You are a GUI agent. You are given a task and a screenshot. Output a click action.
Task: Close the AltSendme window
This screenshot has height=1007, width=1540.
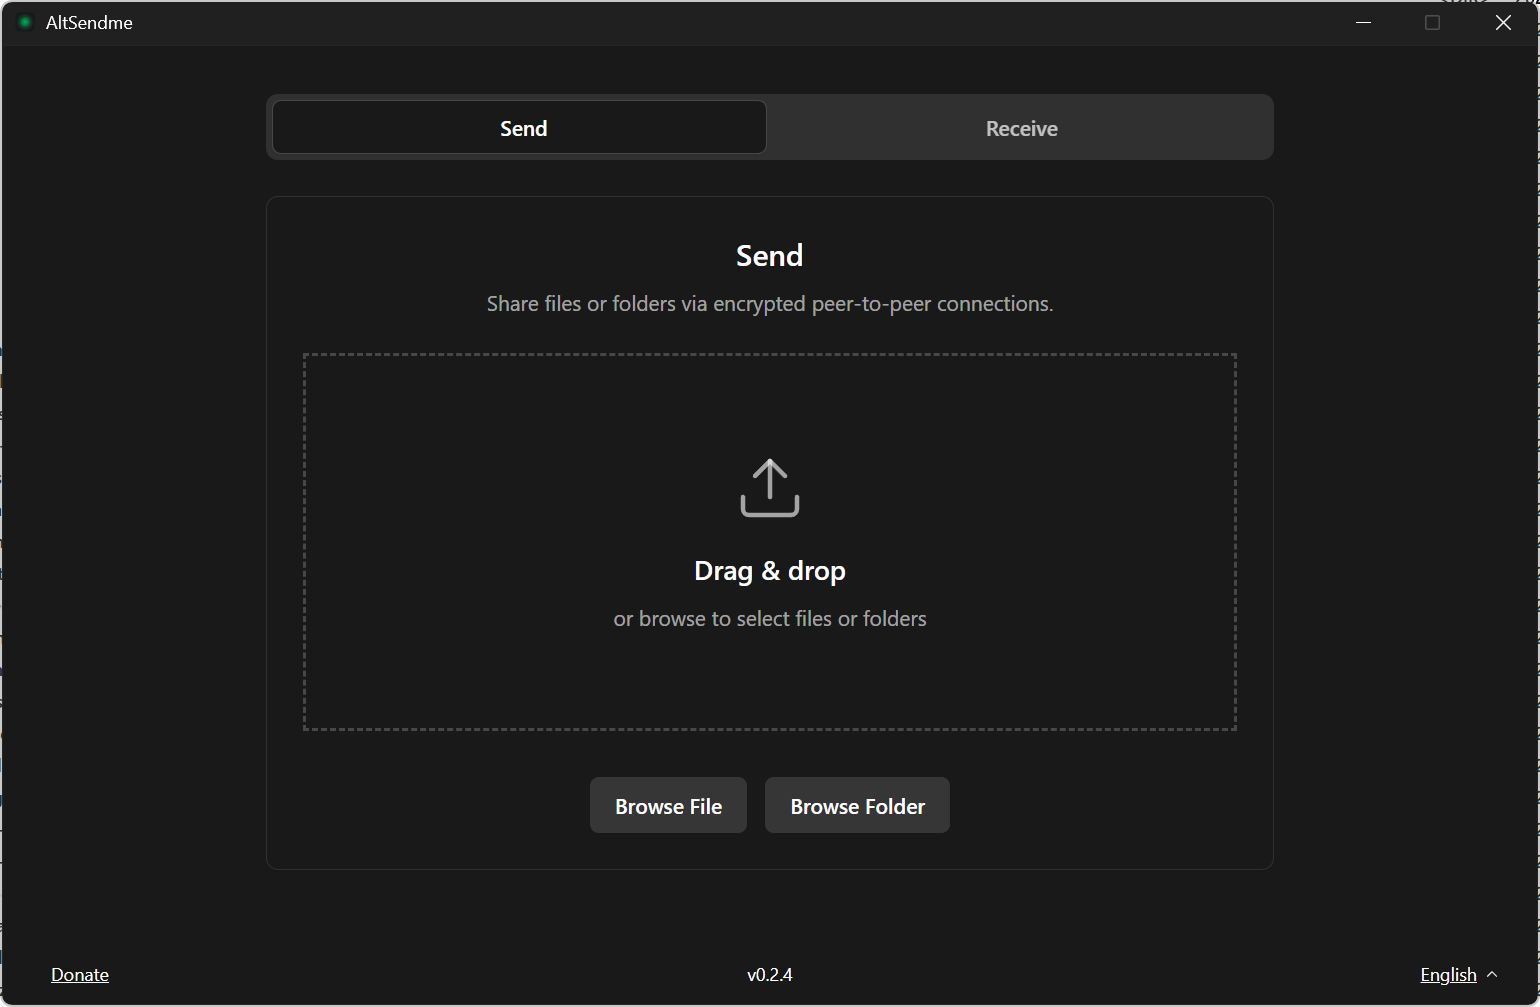(x=1503, y=22)
